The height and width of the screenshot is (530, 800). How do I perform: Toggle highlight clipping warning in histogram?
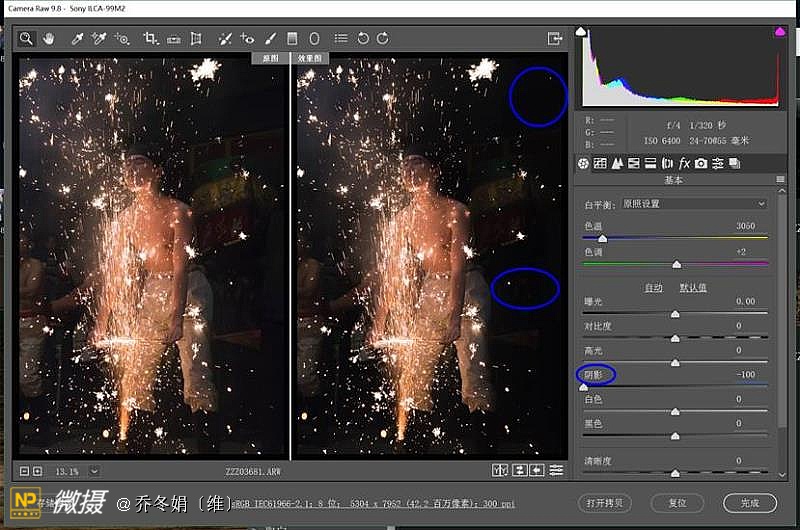(778, 32)
